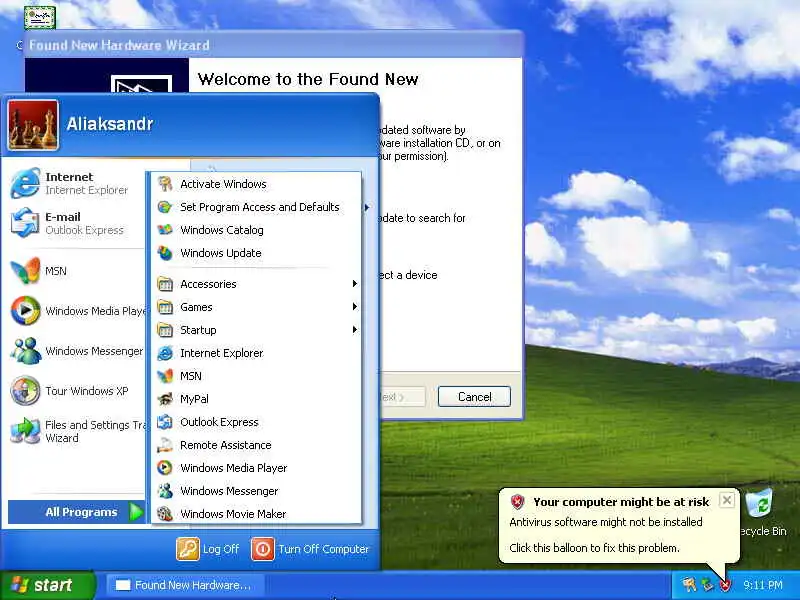The image size is (800, 600).
Task: Expand the Startup submenu arrow
Action: click(355, 330)
